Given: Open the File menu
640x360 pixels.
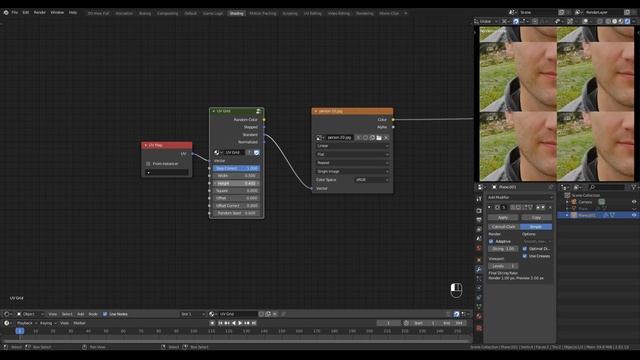Looking at the screenshot, I should [x=15, y=13].
